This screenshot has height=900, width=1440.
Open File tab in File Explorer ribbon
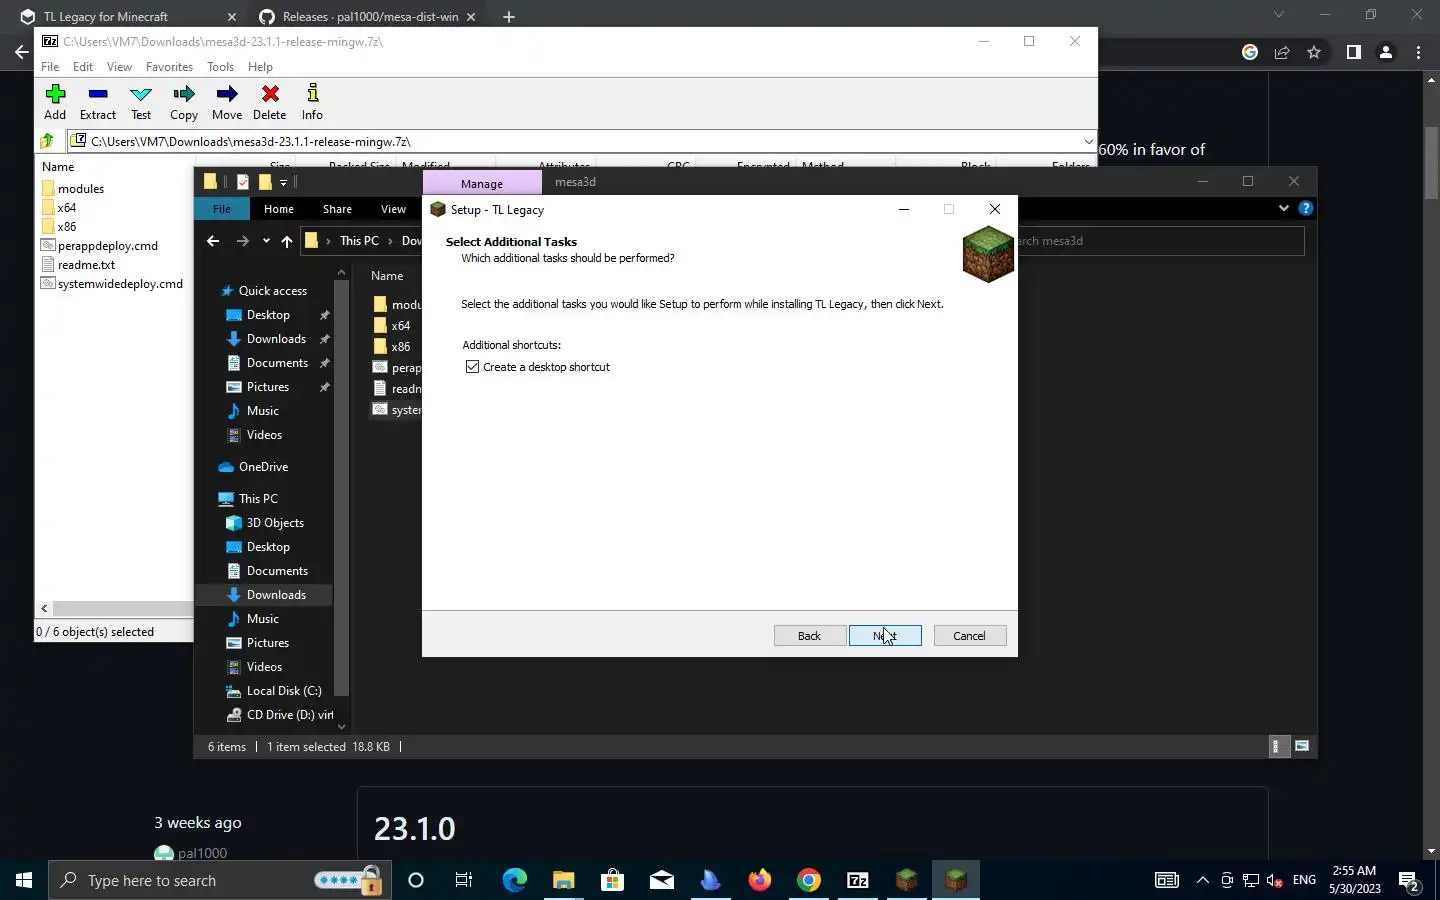(x=222, y=209)
